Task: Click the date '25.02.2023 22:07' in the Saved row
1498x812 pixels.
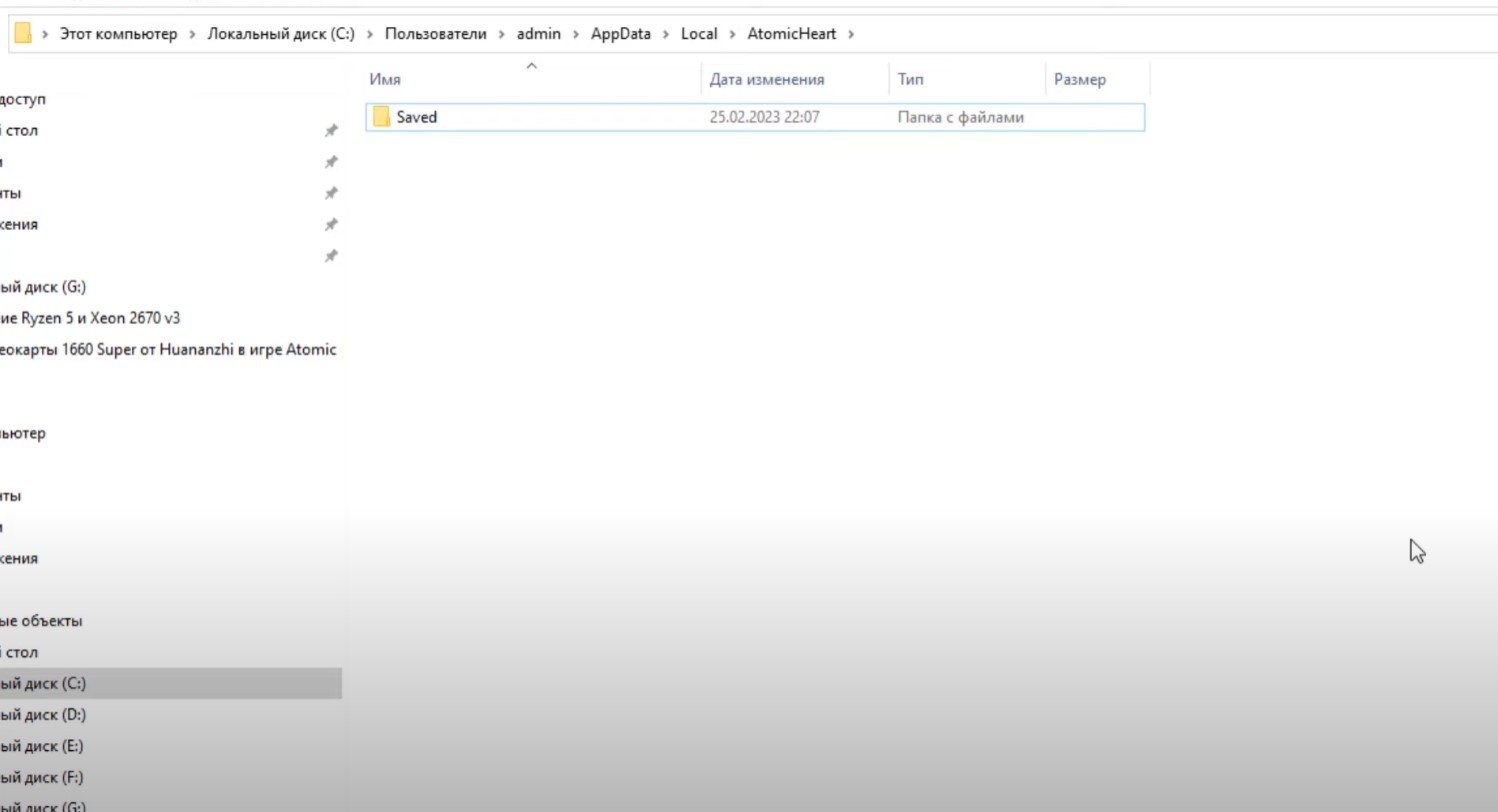Action: pyautogui.click(x=764, y=117)
